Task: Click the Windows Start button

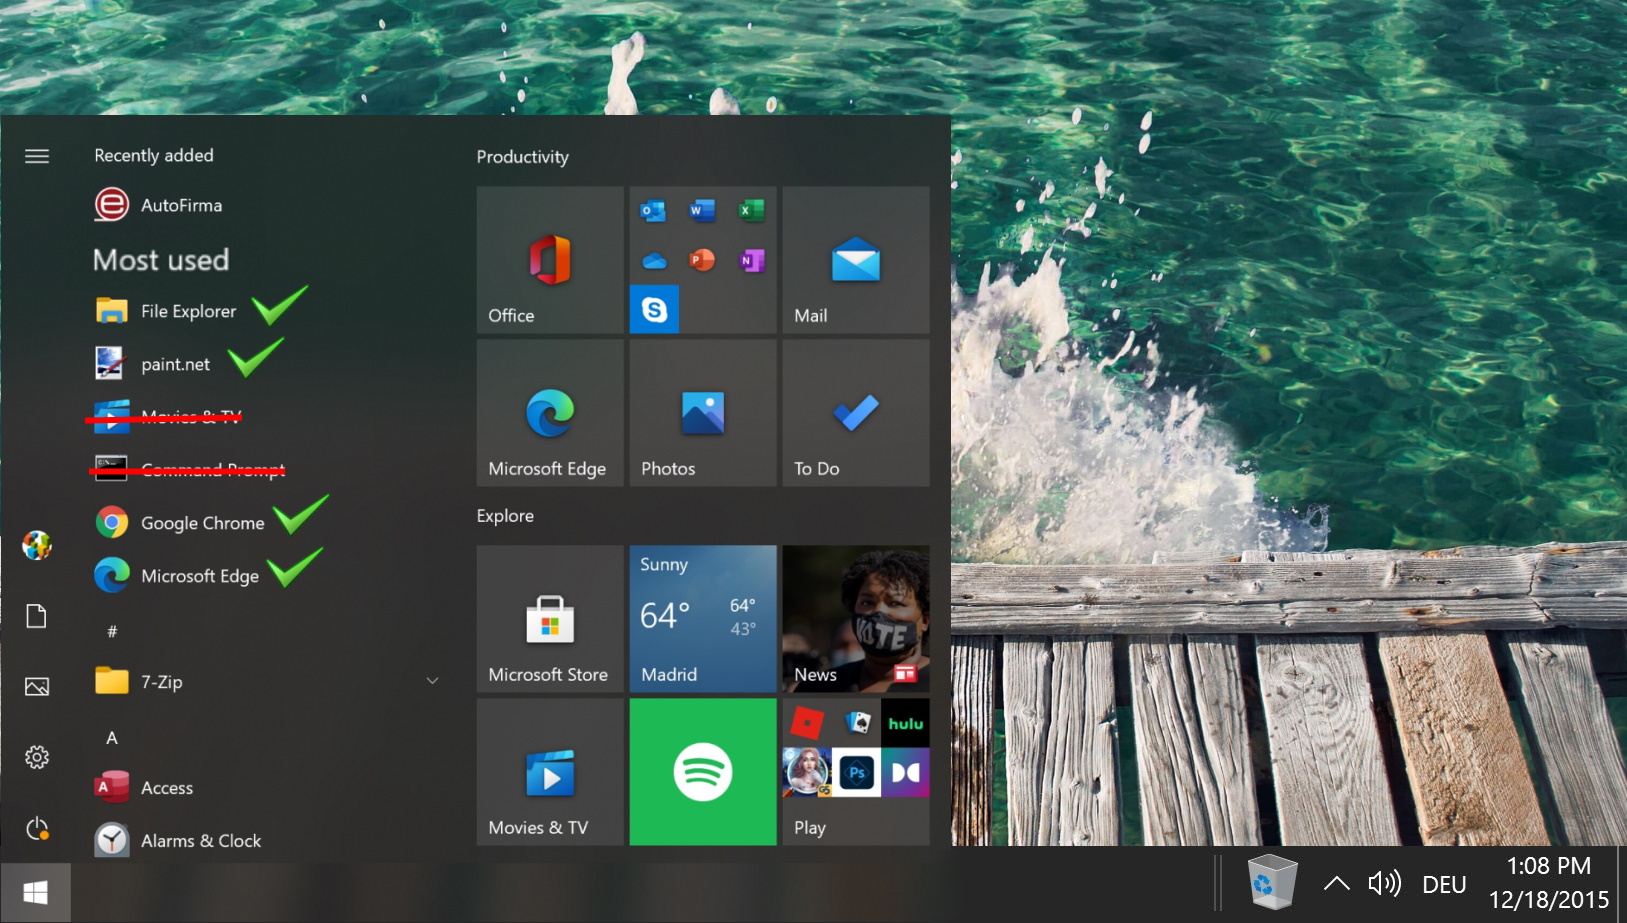Action: (36, 892)
